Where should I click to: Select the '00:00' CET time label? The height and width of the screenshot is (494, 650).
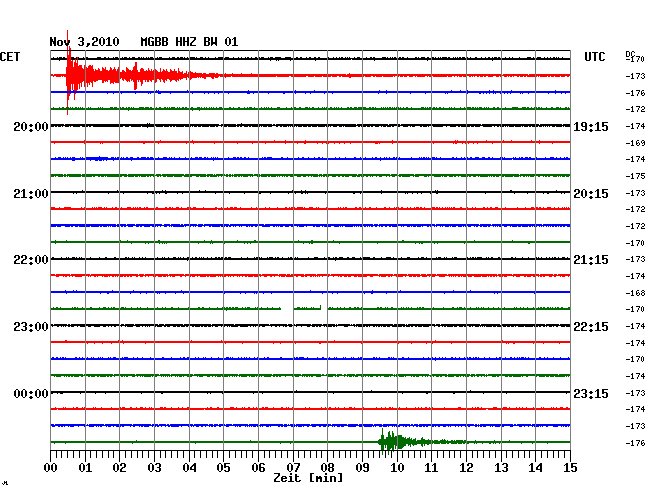31,393
